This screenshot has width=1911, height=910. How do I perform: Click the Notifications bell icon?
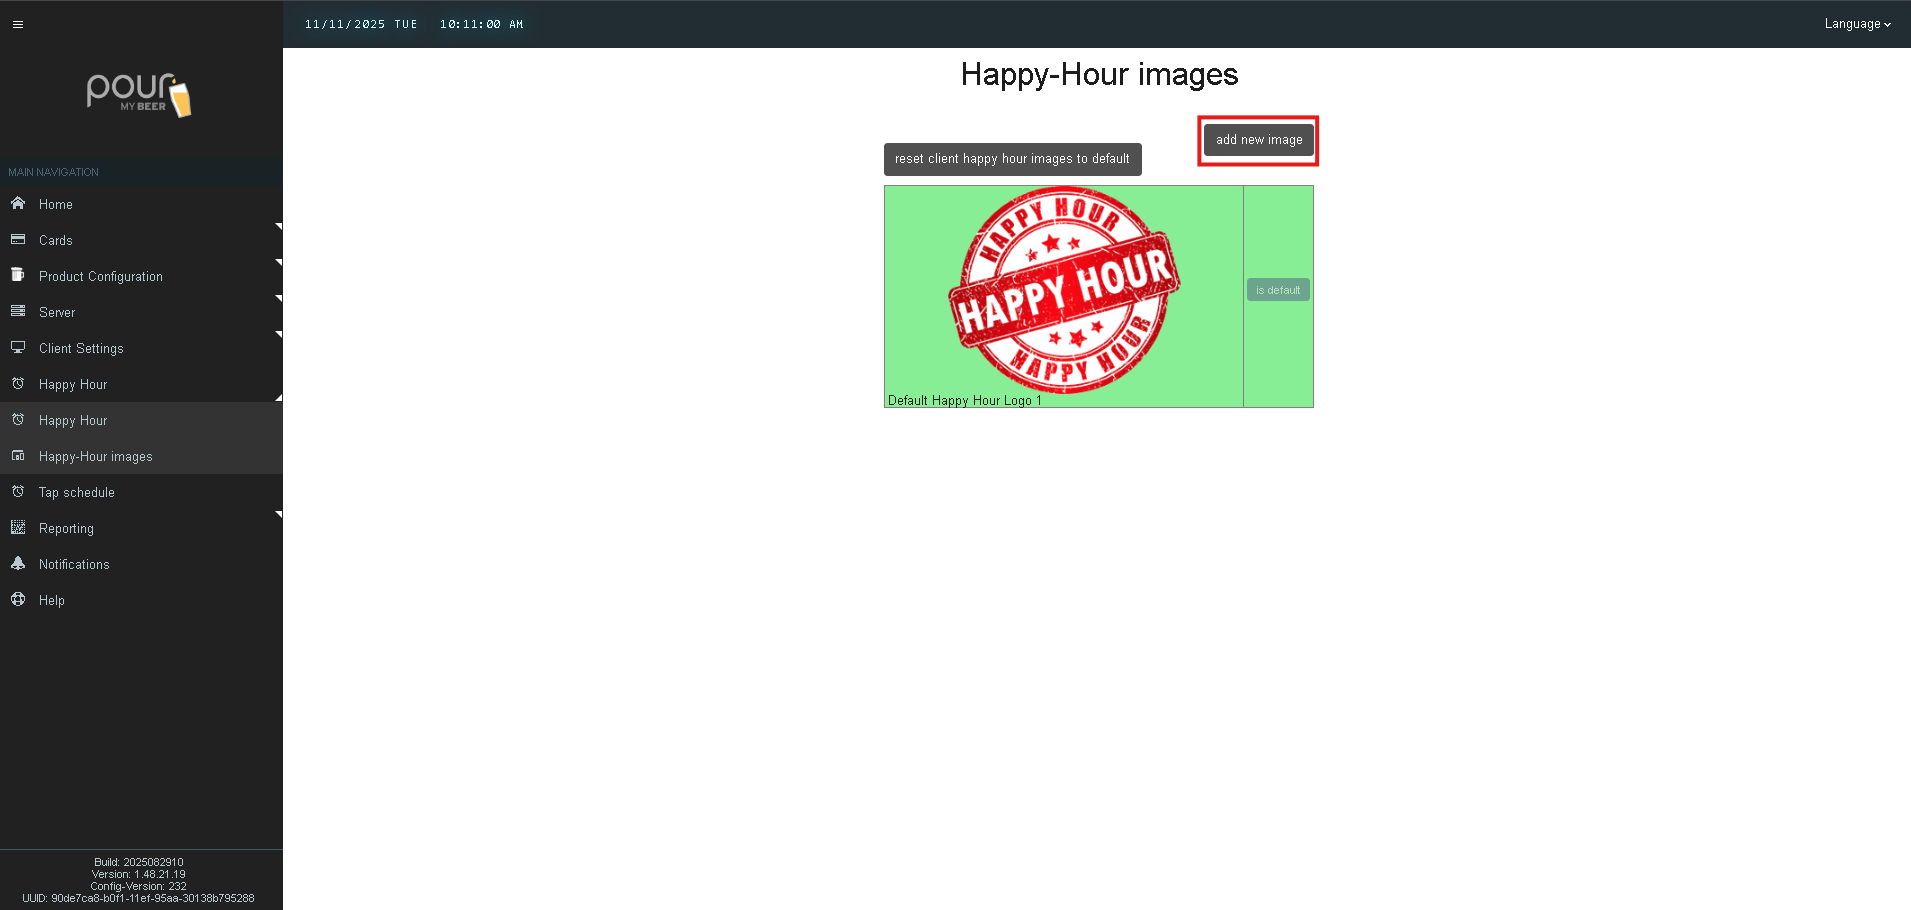[x=18, y=564]
